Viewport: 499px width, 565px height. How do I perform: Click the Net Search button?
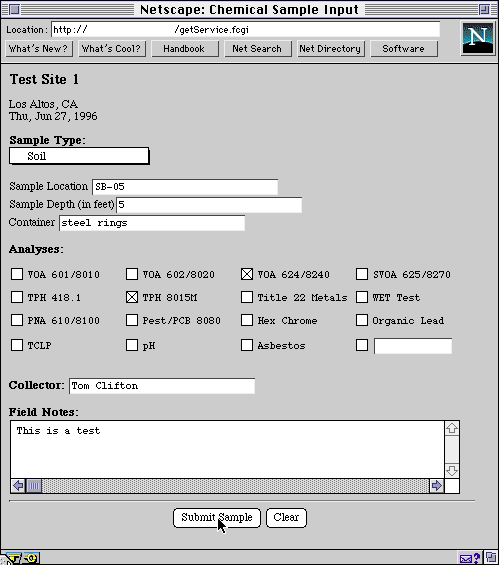(257, 49)
